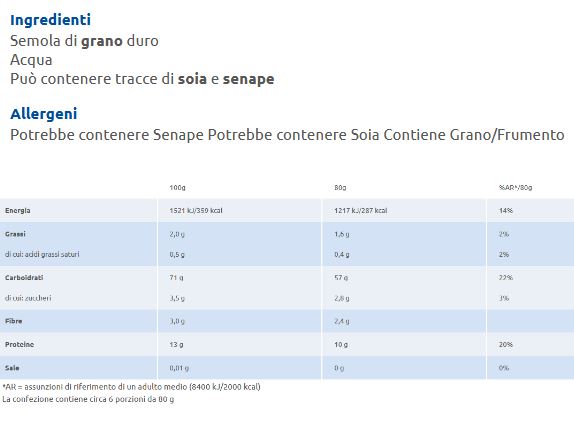Select the 'Semola di grano duro' ingredient line
The width and height of the screenshot is (574, 424).
point(84,41)
